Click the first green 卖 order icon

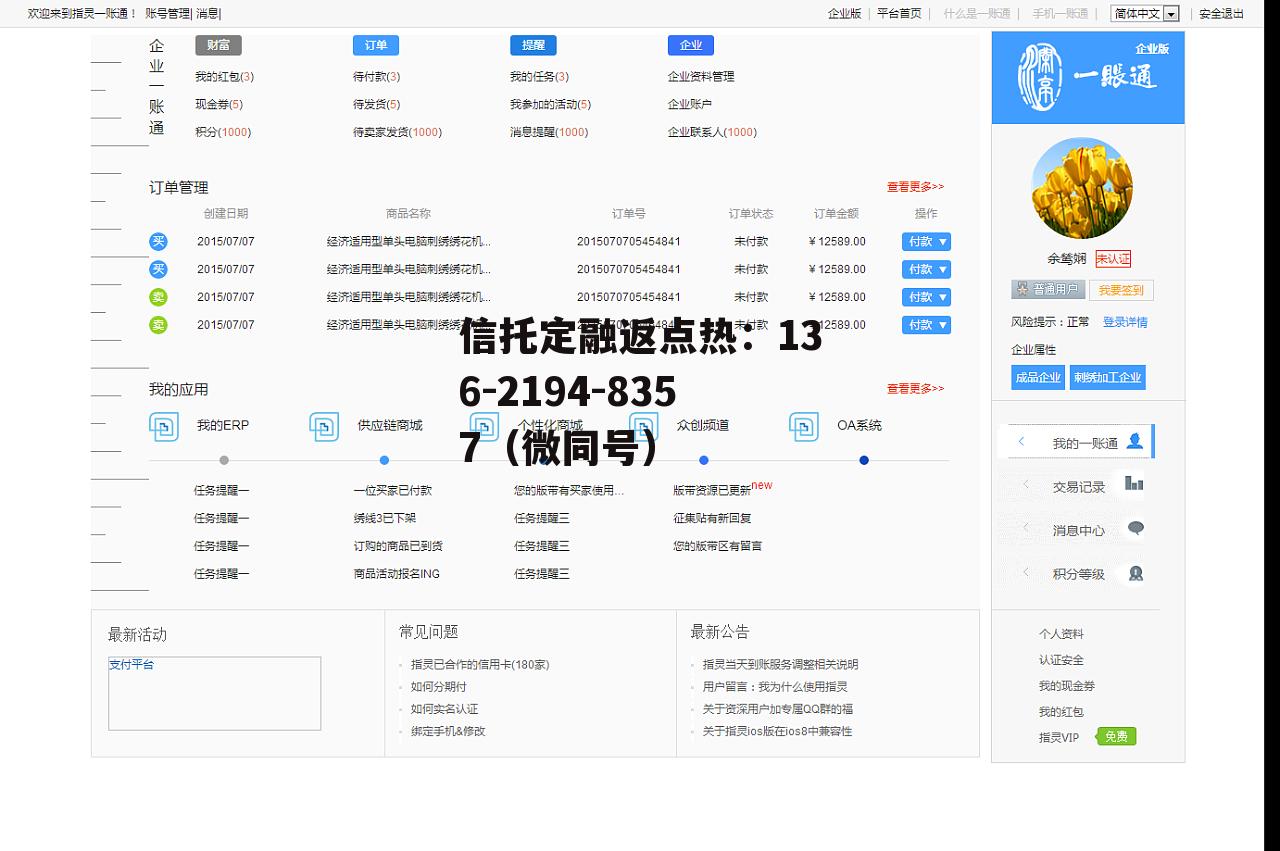click(x=158, y=297)
